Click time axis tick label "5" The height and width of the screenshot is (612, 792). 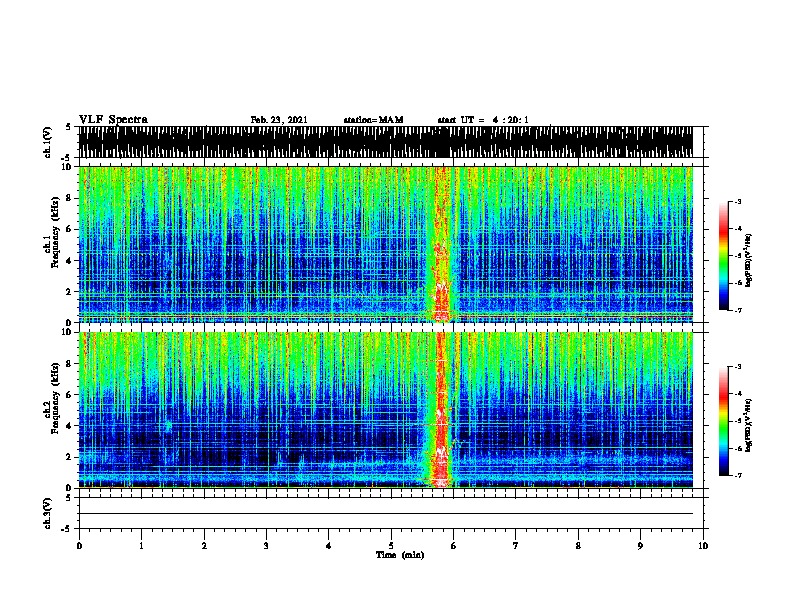[x=391, y=546]
